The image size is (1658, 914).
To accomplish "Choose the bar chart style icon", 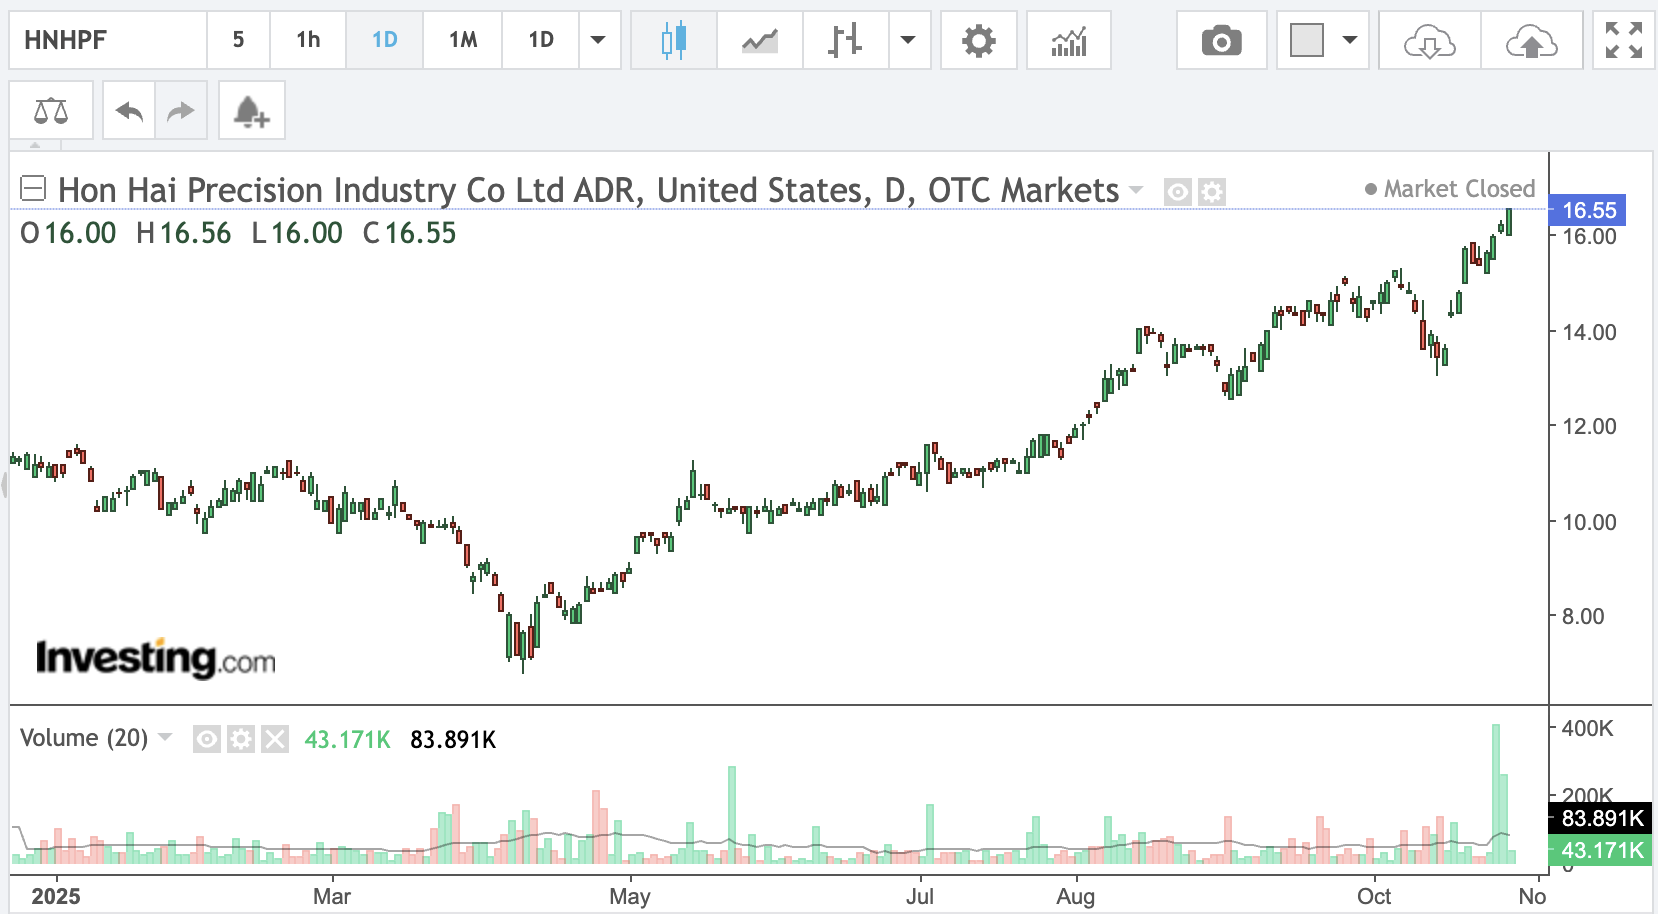I will [x=845, y=41].
